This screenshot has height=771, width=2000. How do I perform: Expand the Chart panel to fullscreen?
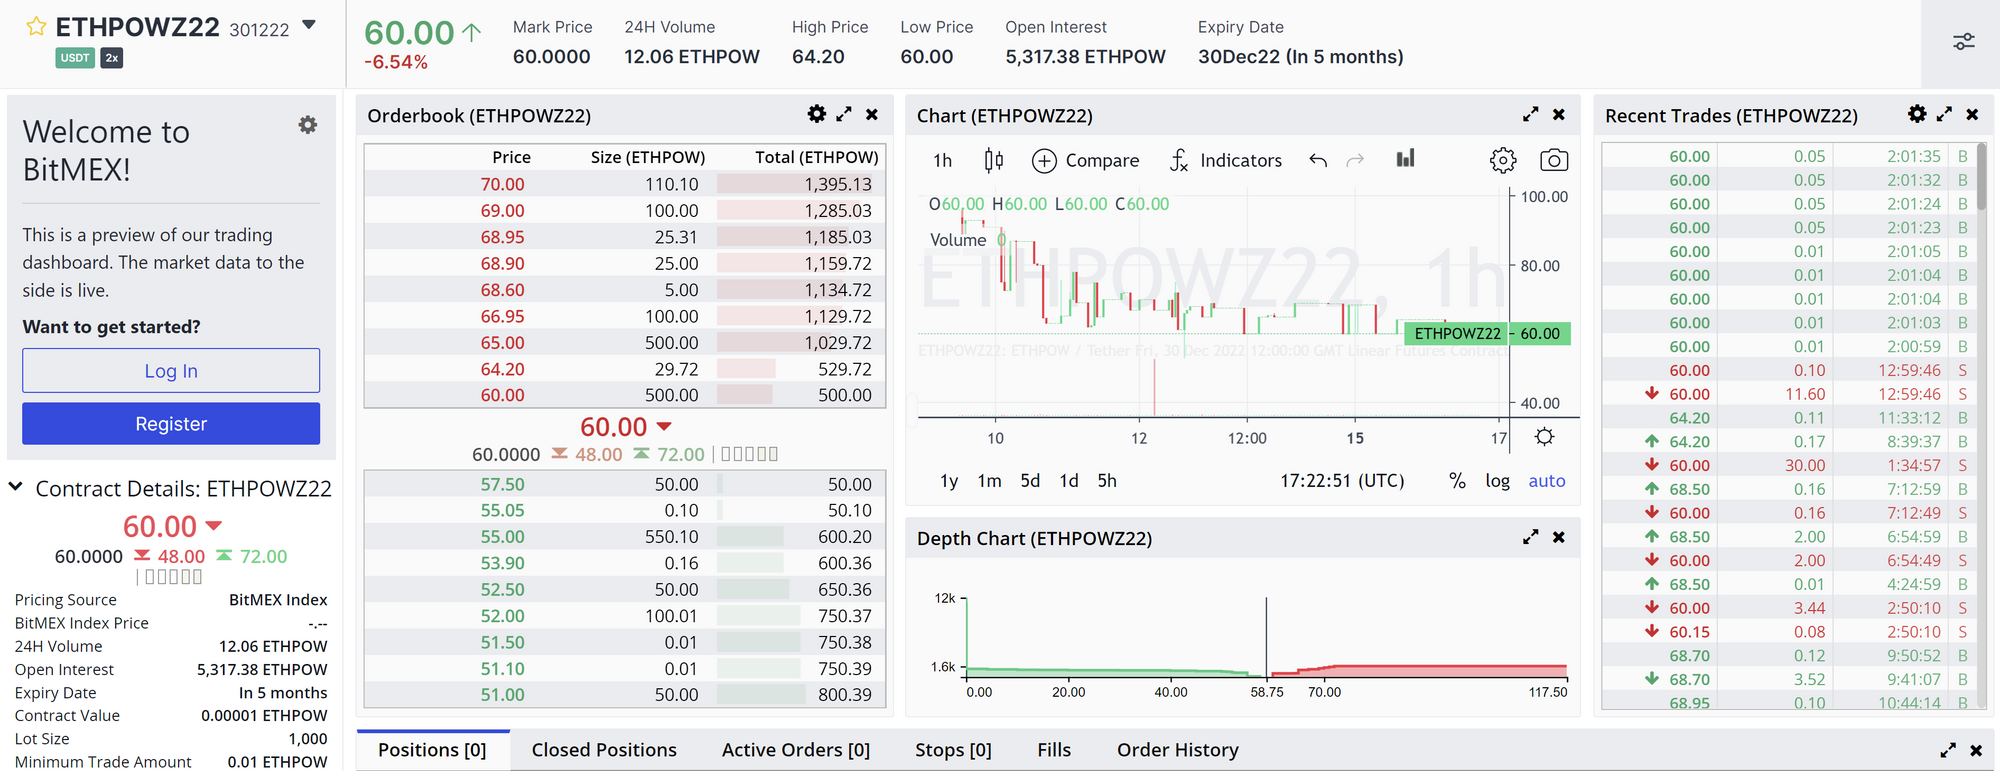pos(1530,114)
